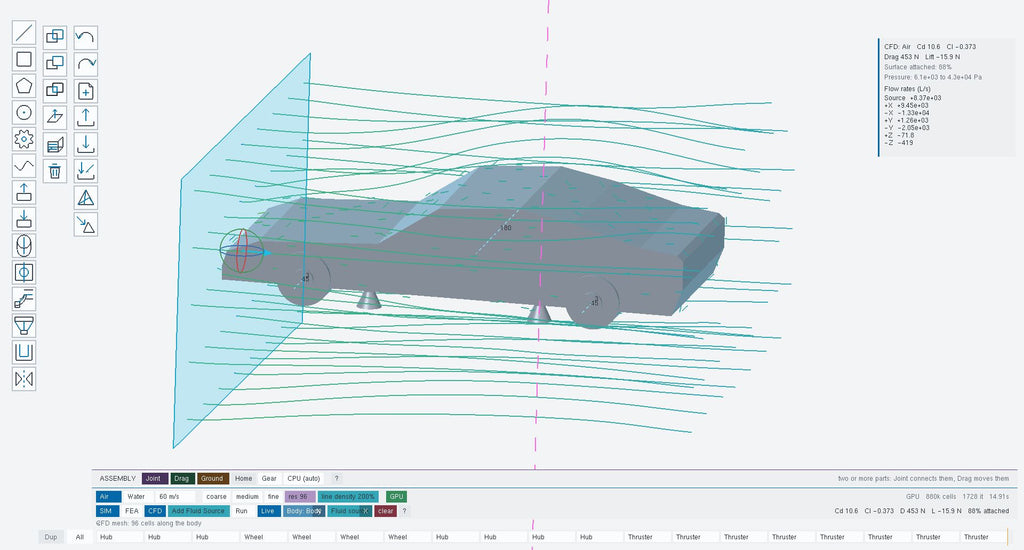1024x550 pixels.
Task: Select the pentagon polygon tool
Action: [x=24, y=86]
